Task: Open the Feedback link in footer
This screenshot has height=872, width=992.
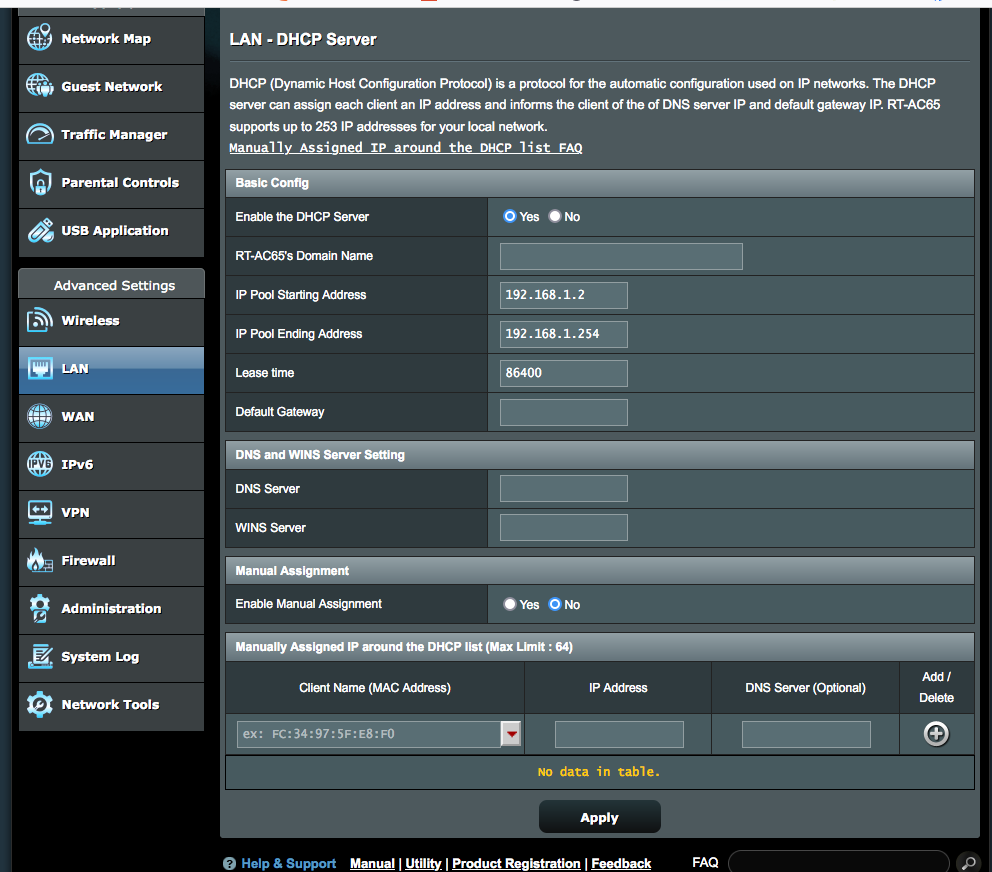Action: [621, 863]
